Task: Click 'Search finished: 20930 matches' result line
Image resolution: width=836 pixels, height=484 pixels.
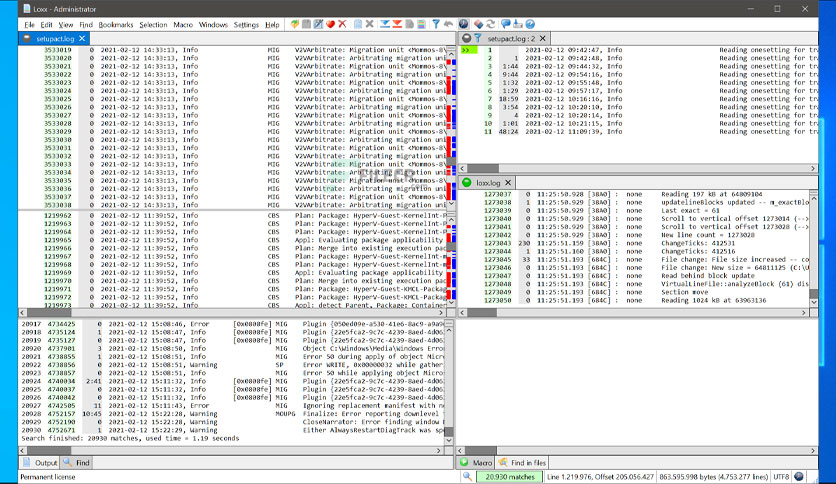Action: (130, 438)
